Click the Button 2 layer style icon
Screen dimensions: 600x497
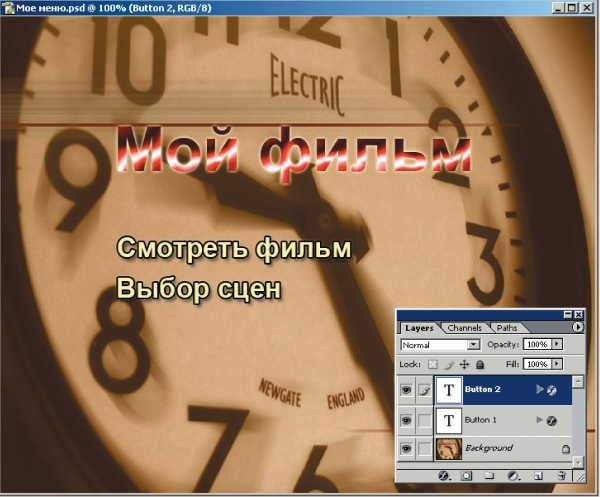click(551, 390)
